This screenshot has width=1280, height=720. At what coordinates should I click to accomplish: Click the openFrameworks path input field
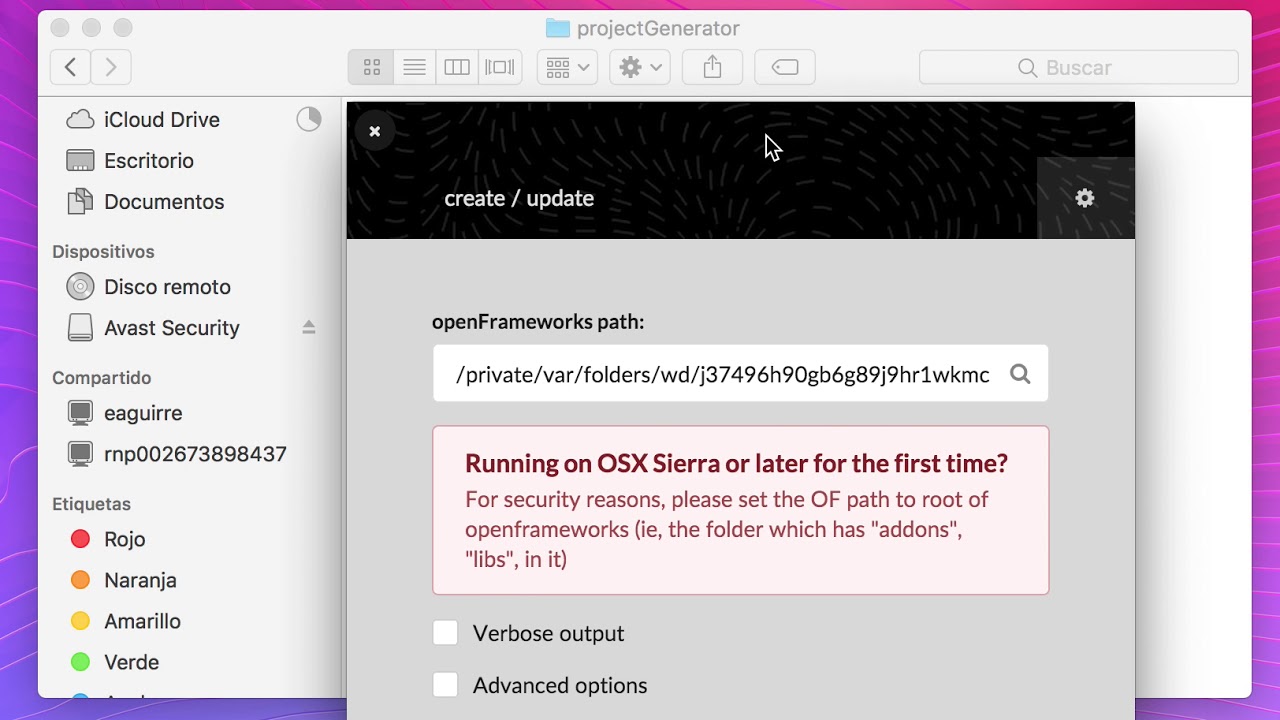[740, 374]
